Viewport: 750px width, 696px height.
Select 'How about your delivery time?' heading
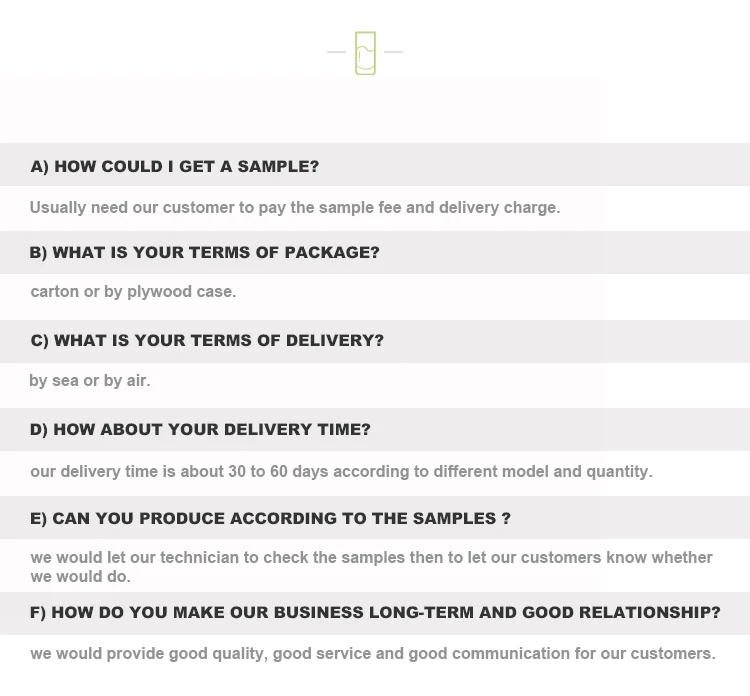[375, 430]
